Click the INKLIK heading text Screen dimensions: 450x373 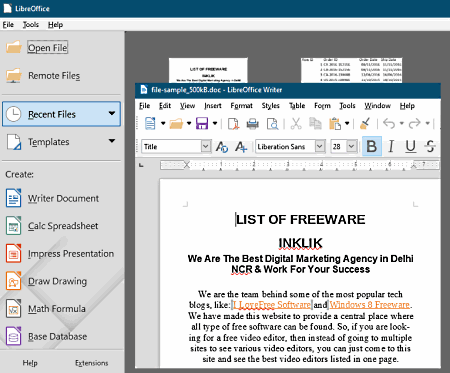pyautogui.click(x=300, y=243)
